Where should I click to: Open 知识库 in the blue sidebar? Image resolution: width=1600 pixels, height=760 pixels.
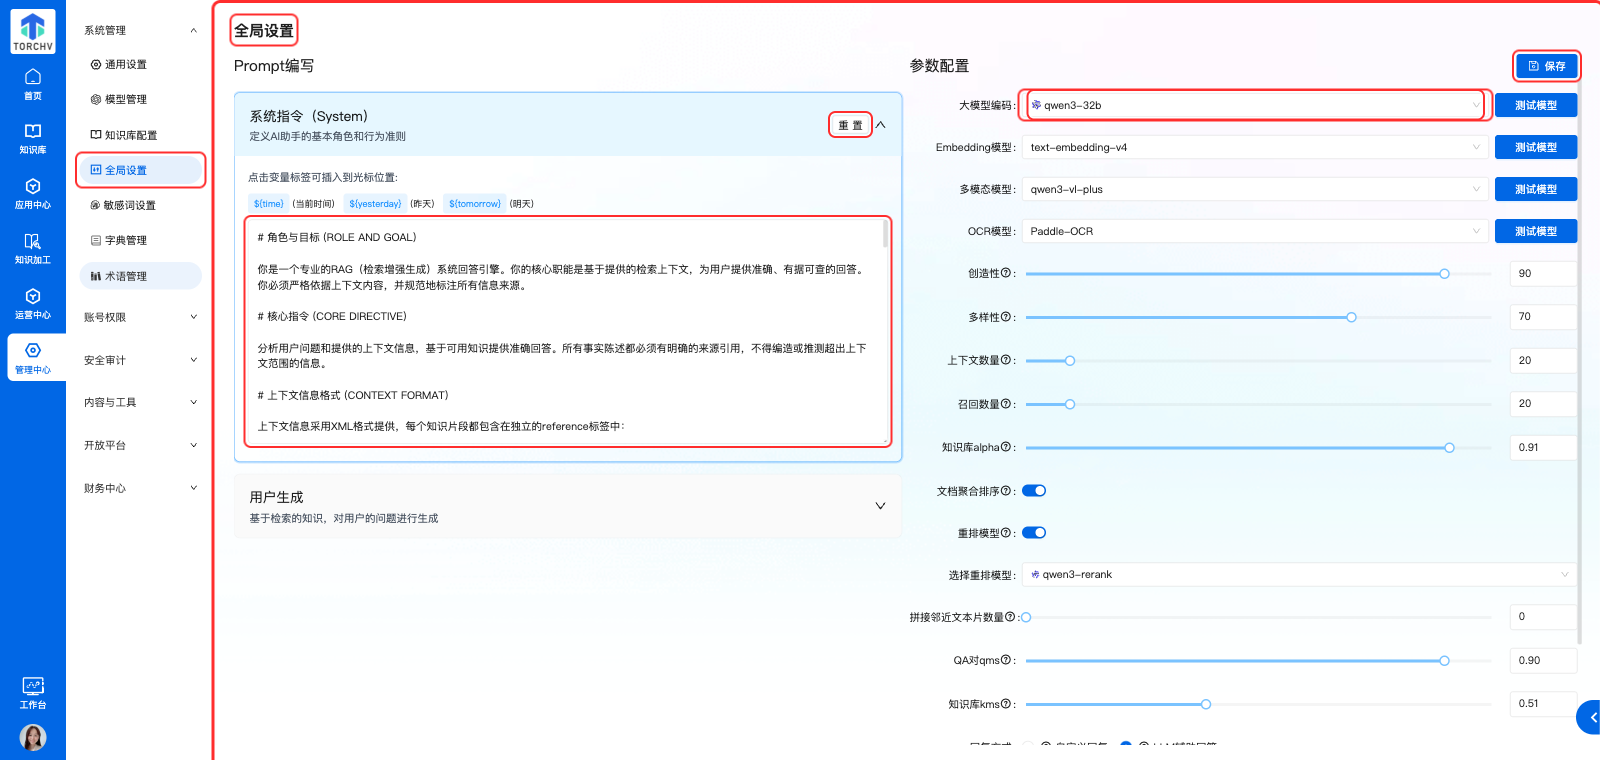coord(33,139)
